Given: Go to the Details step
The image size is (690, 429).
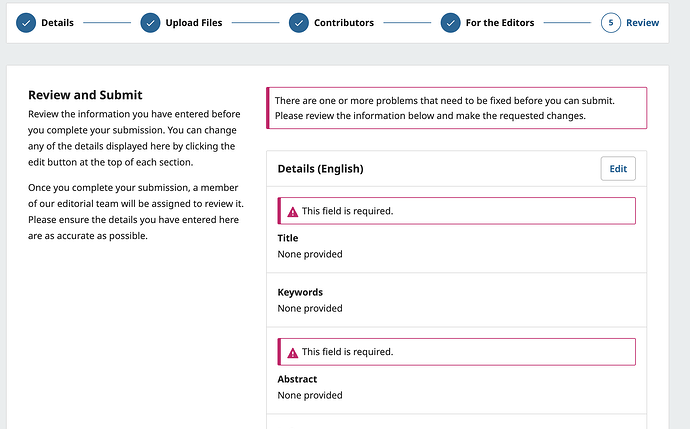Looking at the screenshot, I should click(57, 23).
